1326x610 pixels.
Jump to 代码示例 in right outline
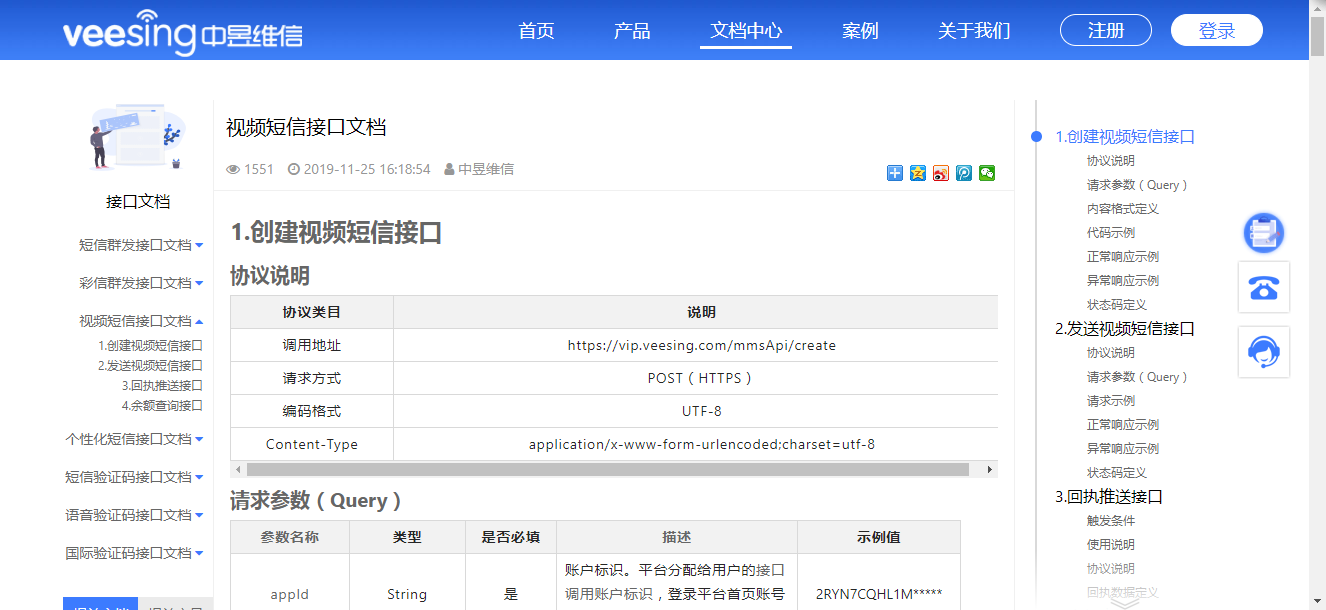1111,233
